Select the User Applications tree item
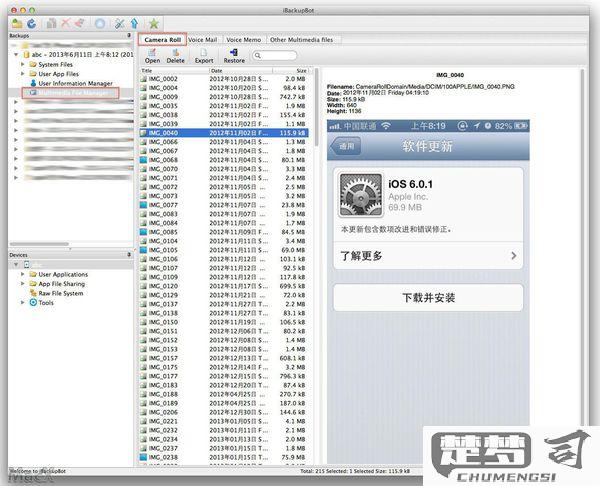 click(63, 274)
